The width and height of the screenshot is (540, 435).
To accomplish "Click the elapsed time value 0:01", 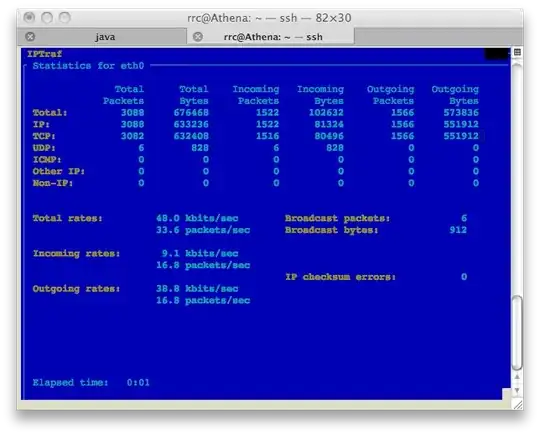I will pos(138,383).
